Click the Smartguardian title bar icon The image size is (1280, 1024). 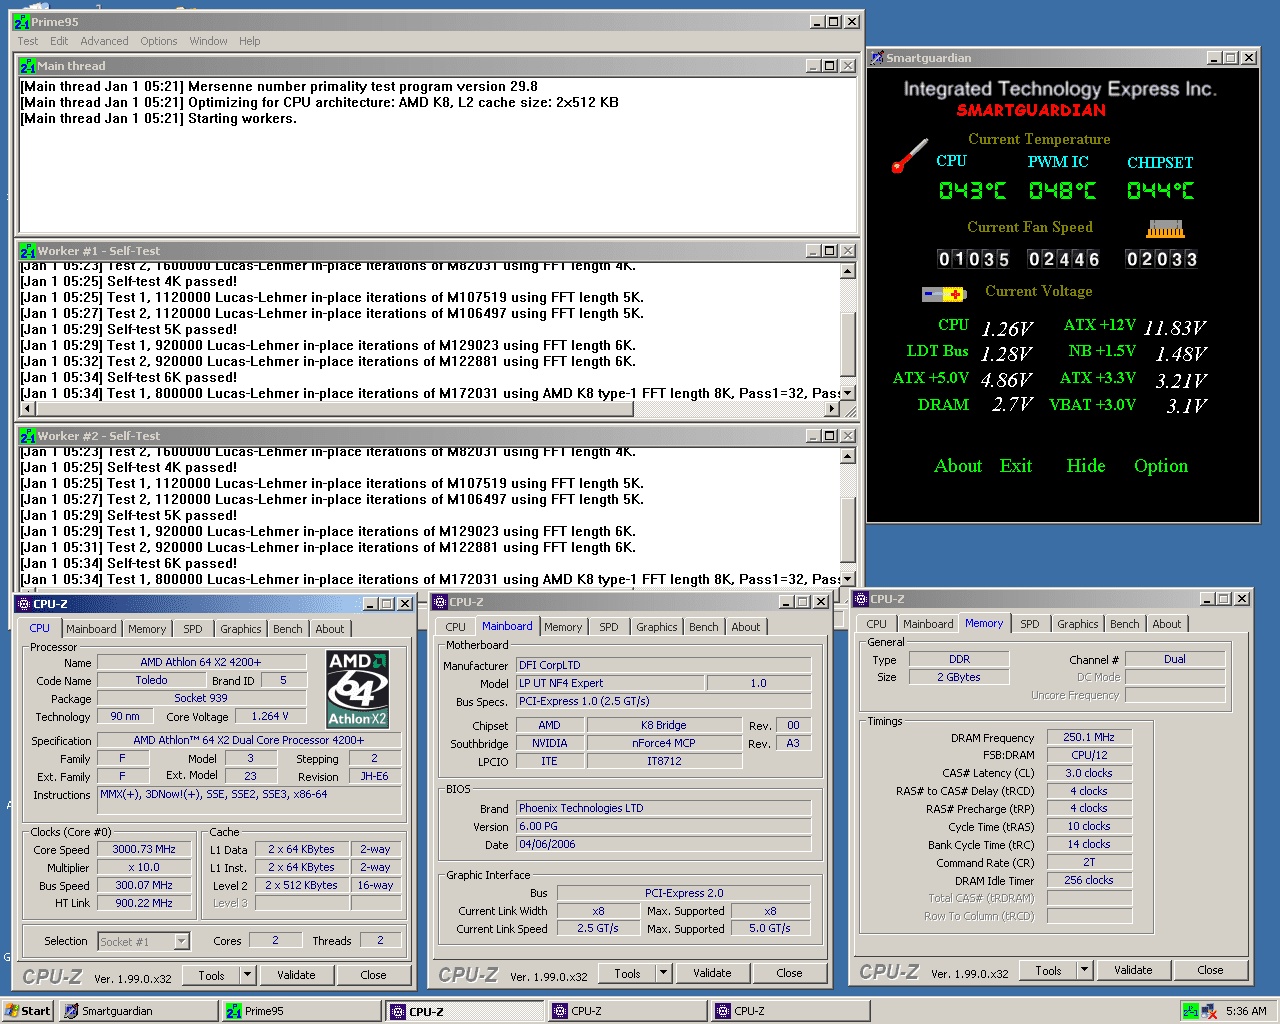877,58
